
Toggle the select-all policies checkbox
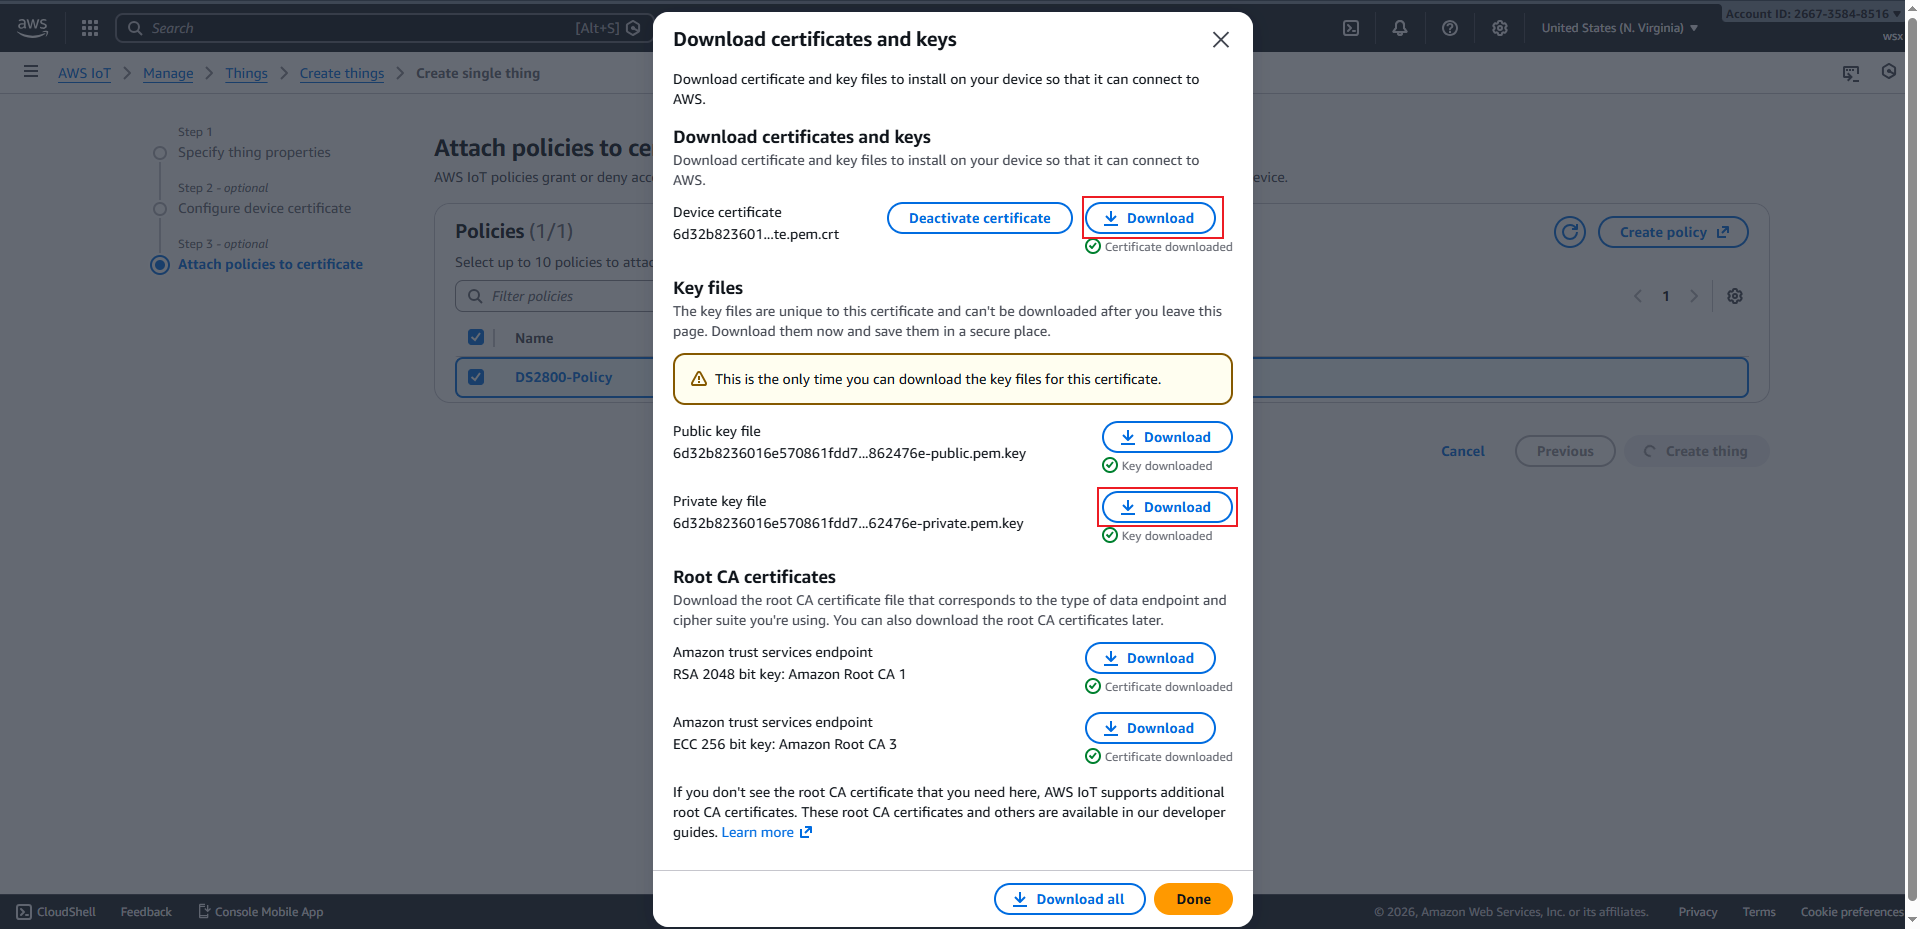click(476, 337)
